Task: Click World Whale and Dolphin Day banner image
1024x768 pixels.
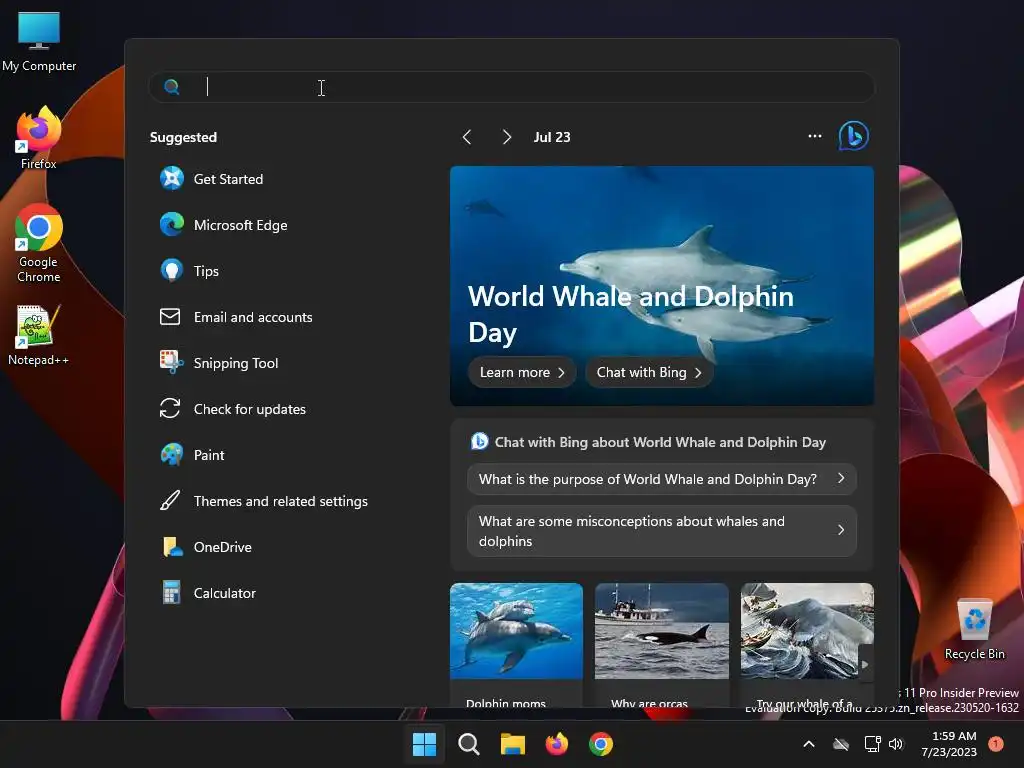Action: 662,285
